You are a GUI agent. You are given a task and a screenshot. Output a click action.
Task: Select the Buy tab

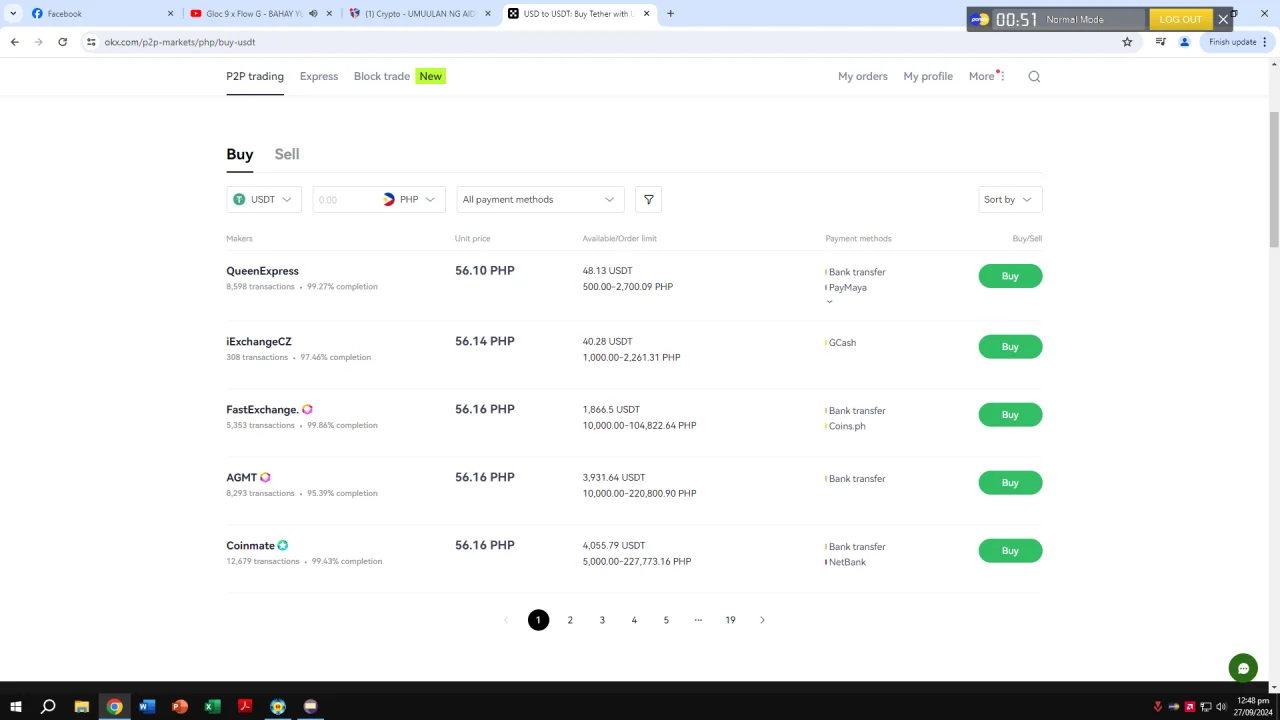pos(240,154)
